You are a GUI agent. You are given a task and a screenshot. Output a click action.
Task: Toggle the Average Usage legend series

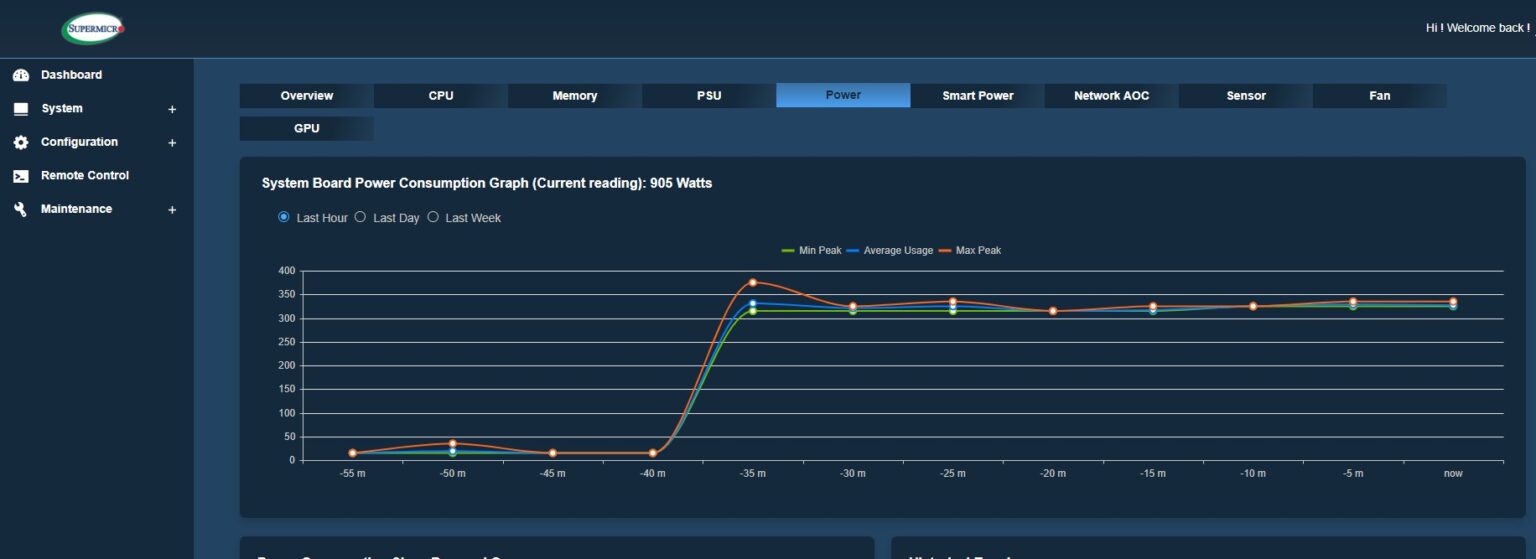coord(890,250)
